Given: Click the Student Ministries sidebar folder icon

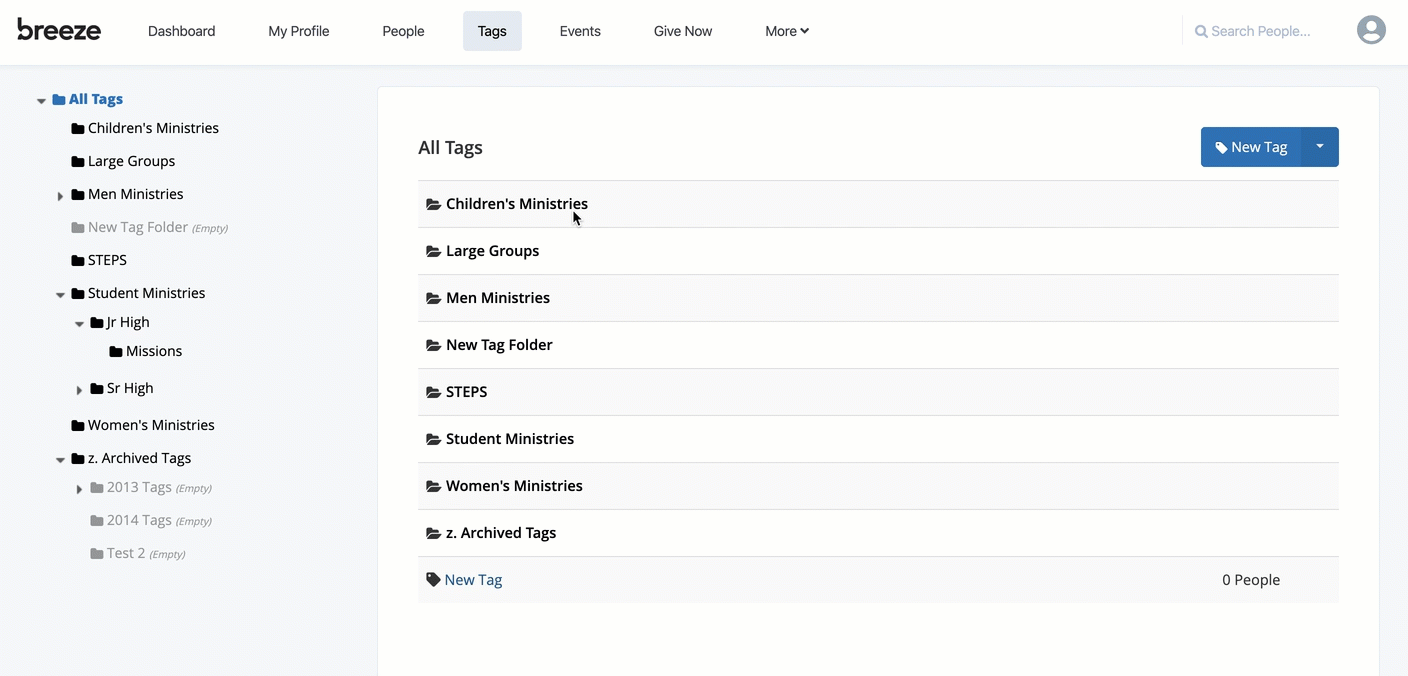Looking at the screenshot, I should click(78, 294).
